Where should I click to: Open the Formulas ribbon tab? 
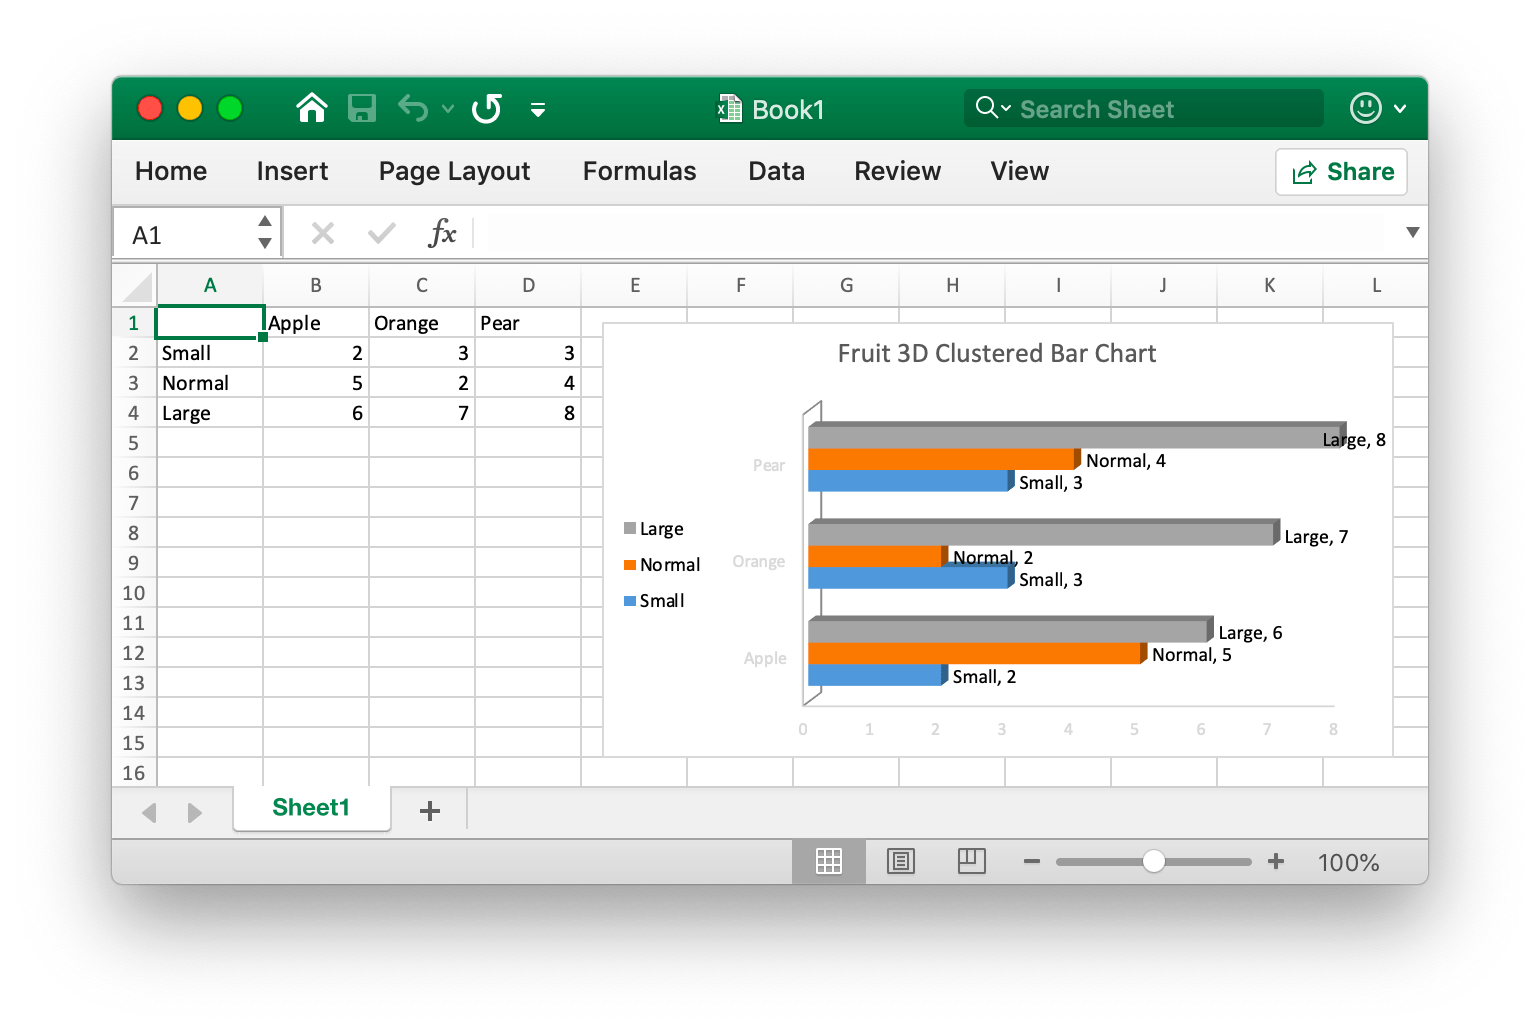639,172
